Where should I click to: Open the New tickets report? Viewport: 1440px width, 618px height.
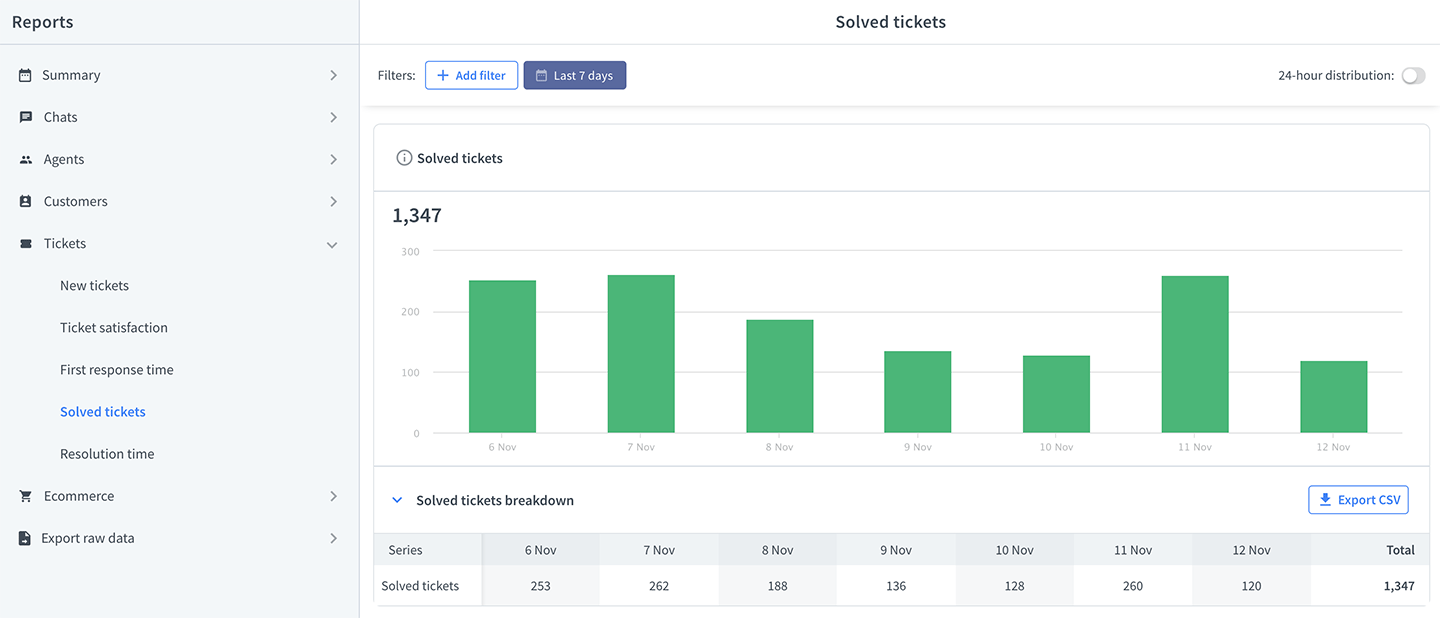tap(94, 285)
